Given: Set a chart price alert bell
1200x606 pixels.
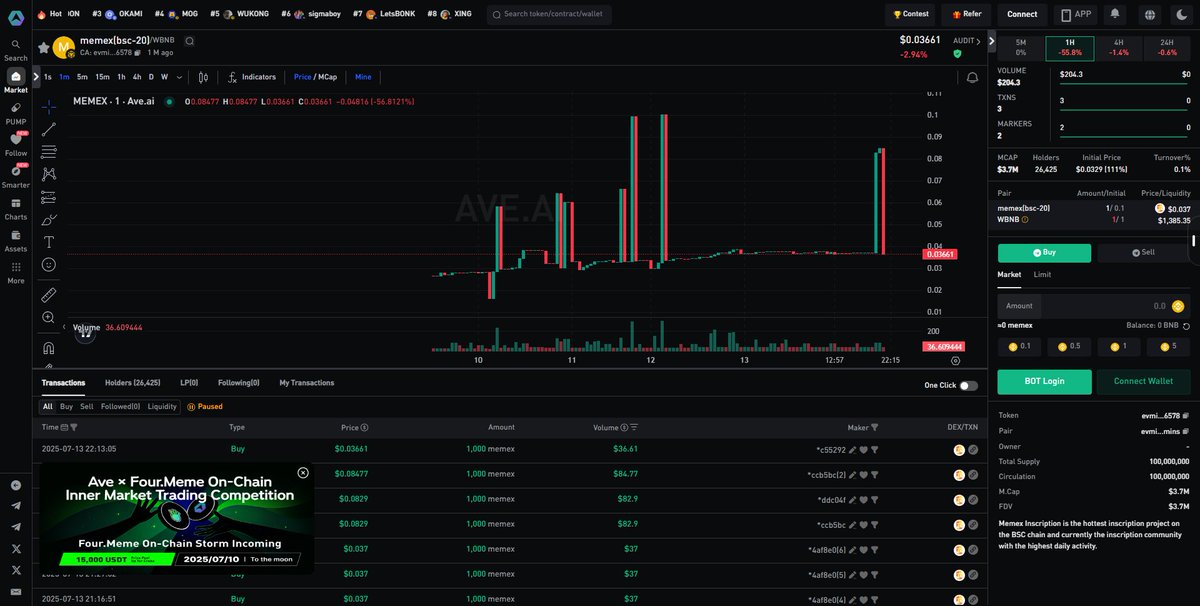Looking at the screenshot, I should point(972,77).
